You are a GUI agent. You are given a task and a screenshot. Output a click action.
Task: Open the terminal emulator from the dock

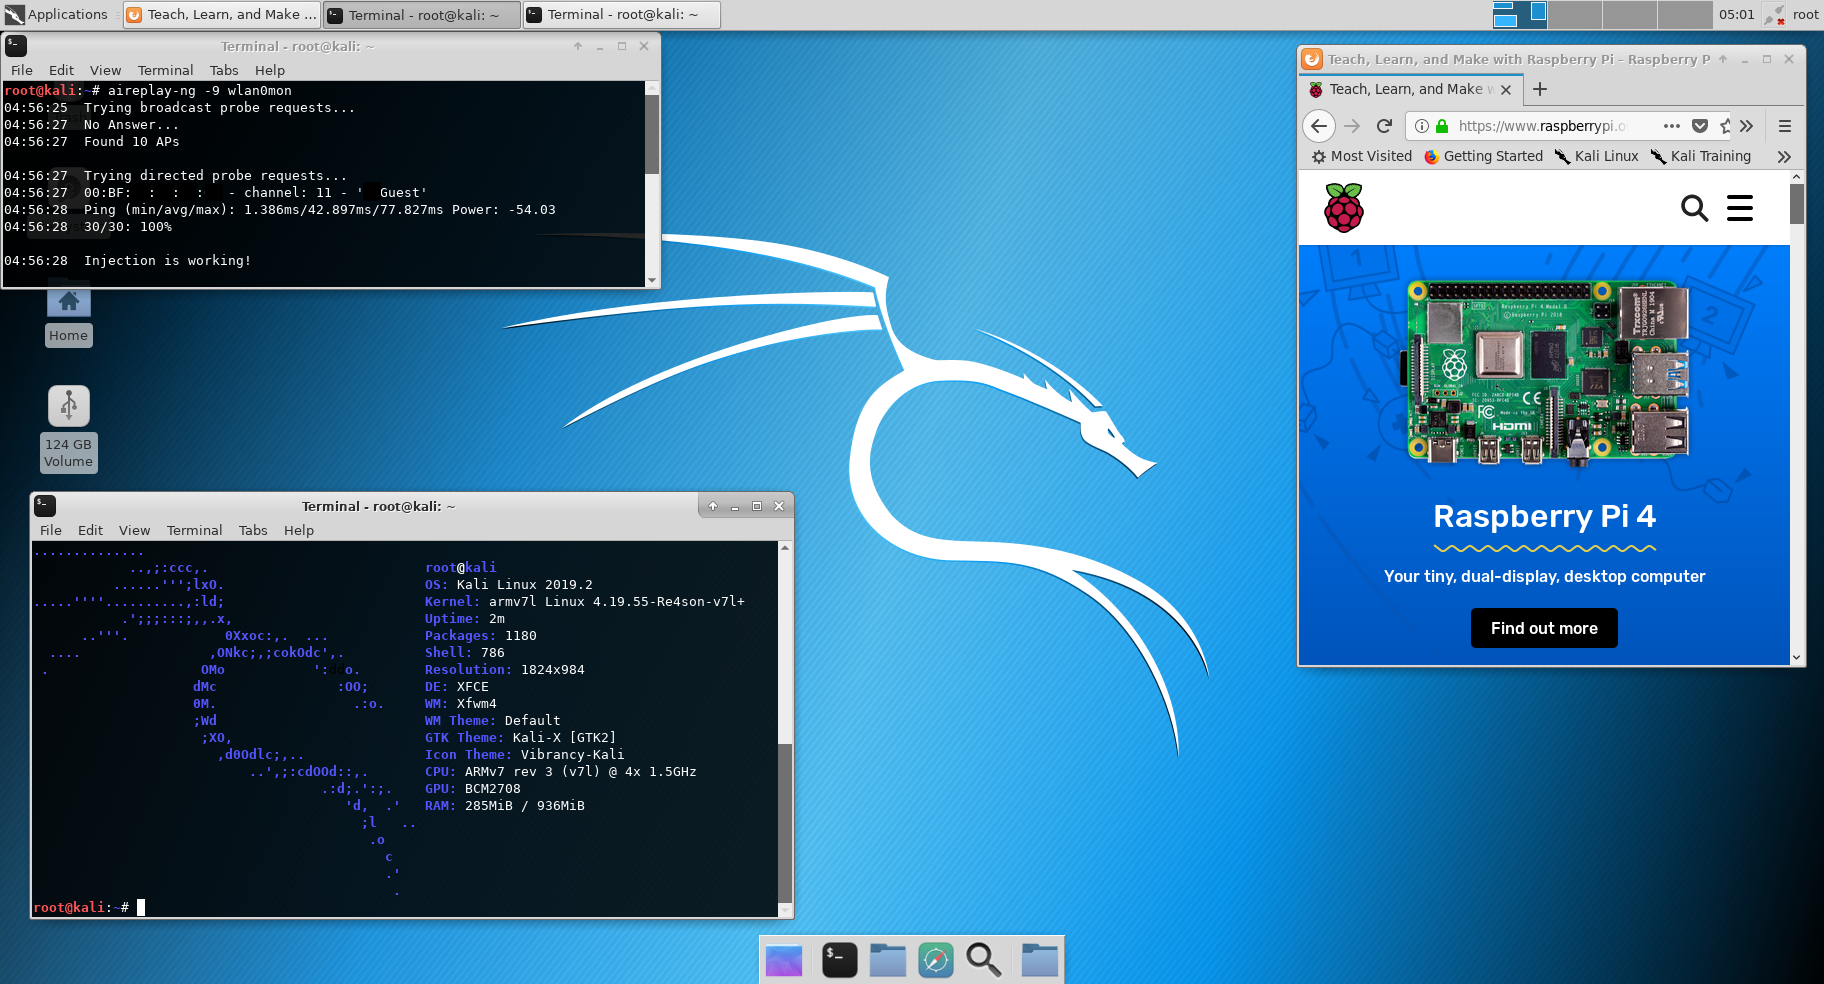(x=839, y=959)
